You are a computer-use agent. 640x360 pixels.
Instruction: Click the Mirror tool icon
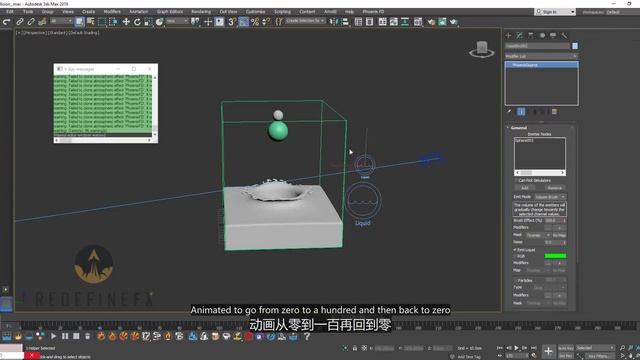[x=334, y=22]
